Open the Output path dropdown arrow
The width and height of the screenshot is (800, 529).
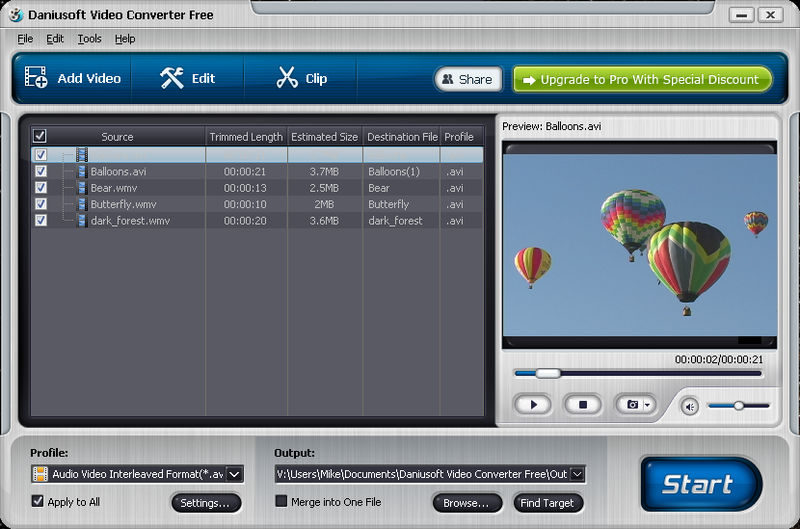pyautogui.click(x=577, y=474)
